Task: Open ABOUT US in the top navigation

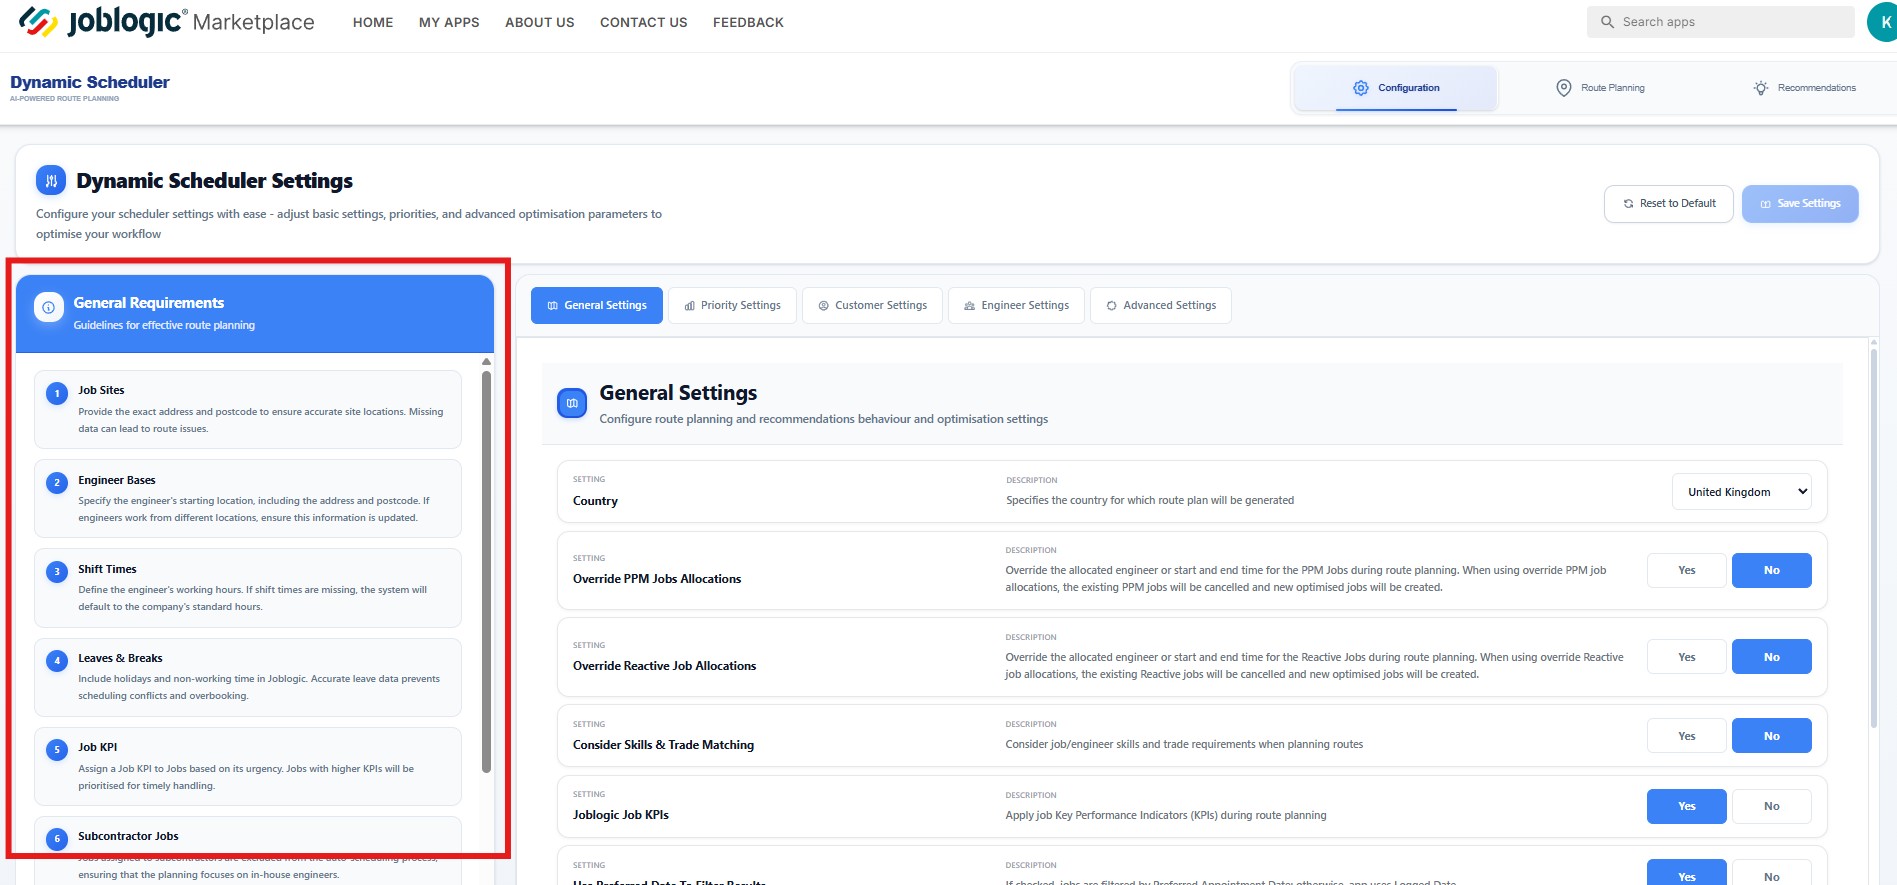Action: [540, 22]
